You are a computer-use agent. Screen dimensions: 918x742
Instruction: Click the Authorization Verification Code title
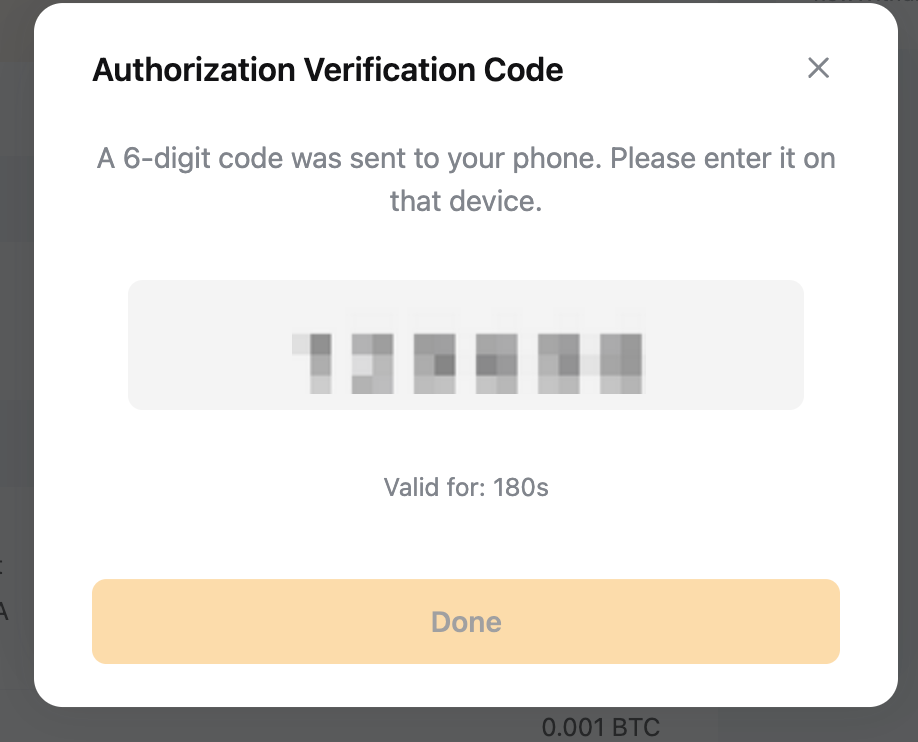[327, 70]
